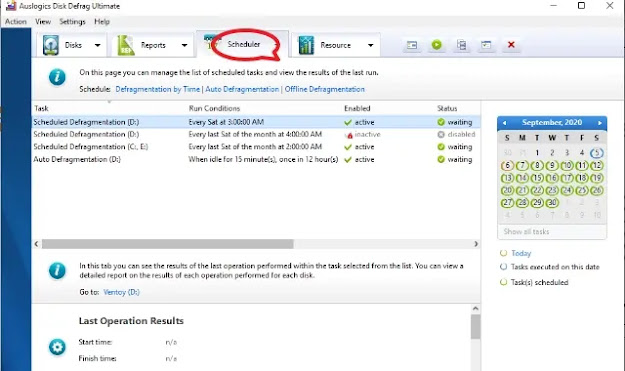This screenshot has width=625, height=371.
Task: Expand the Disks dropdown arrow
Action: coord(98,45)
